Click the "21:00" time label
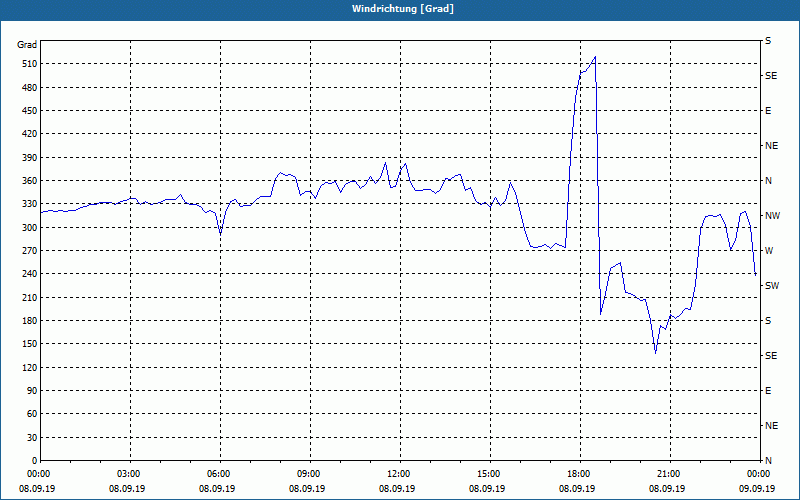Image resolution: width=800 pixels, height=500 pixels. click(x=668, y=474)
